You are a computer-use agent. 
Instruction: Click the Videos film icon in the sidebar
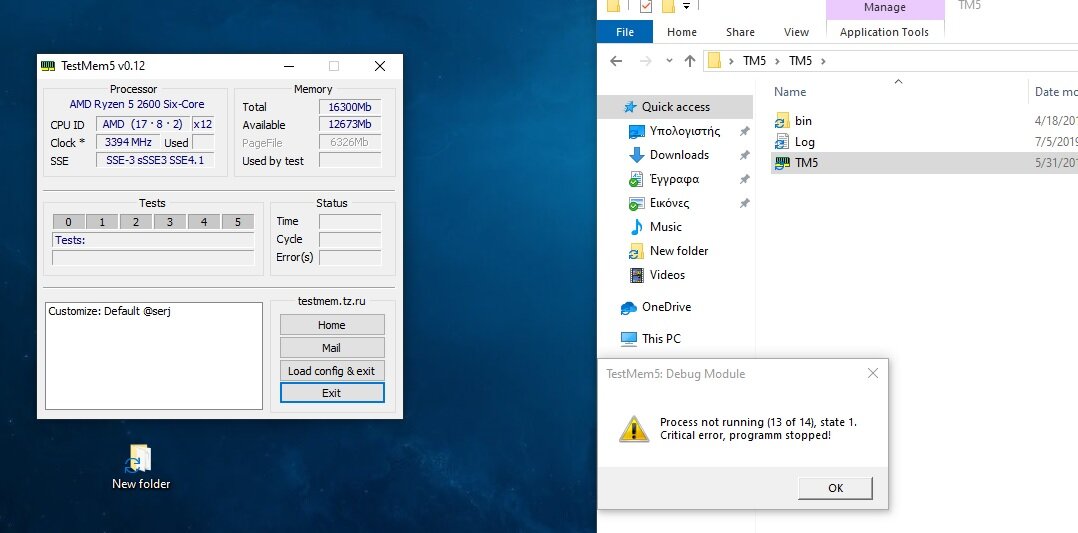(637, 275)
